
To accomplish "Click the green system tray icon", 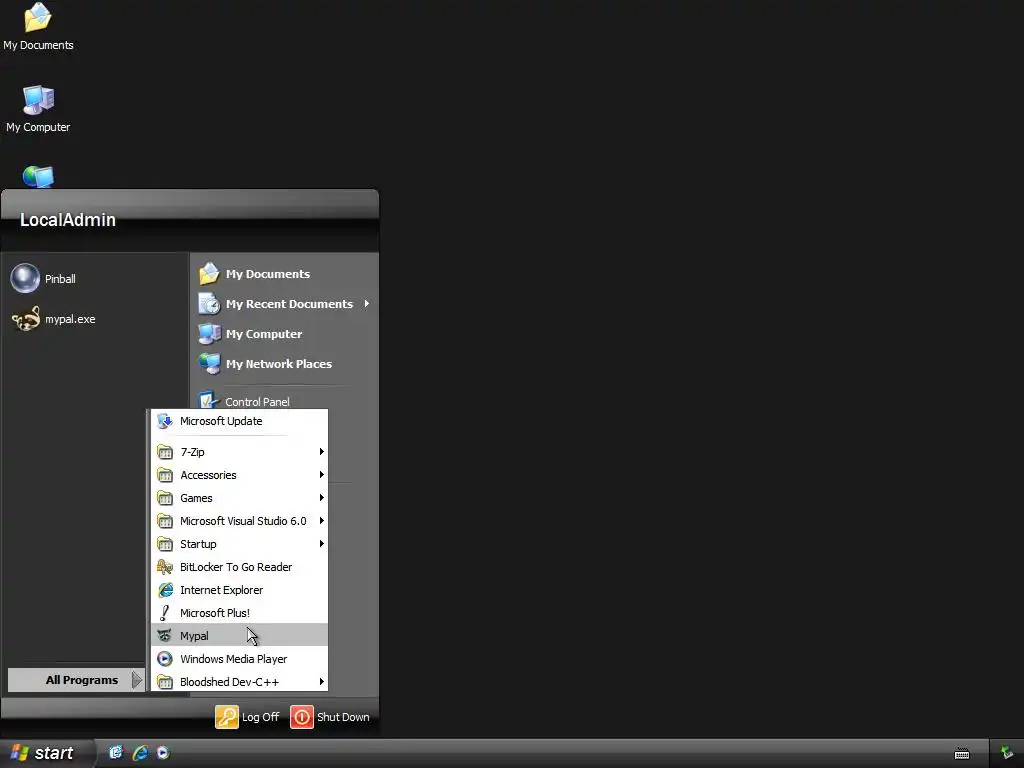I will pos(1006,754).
